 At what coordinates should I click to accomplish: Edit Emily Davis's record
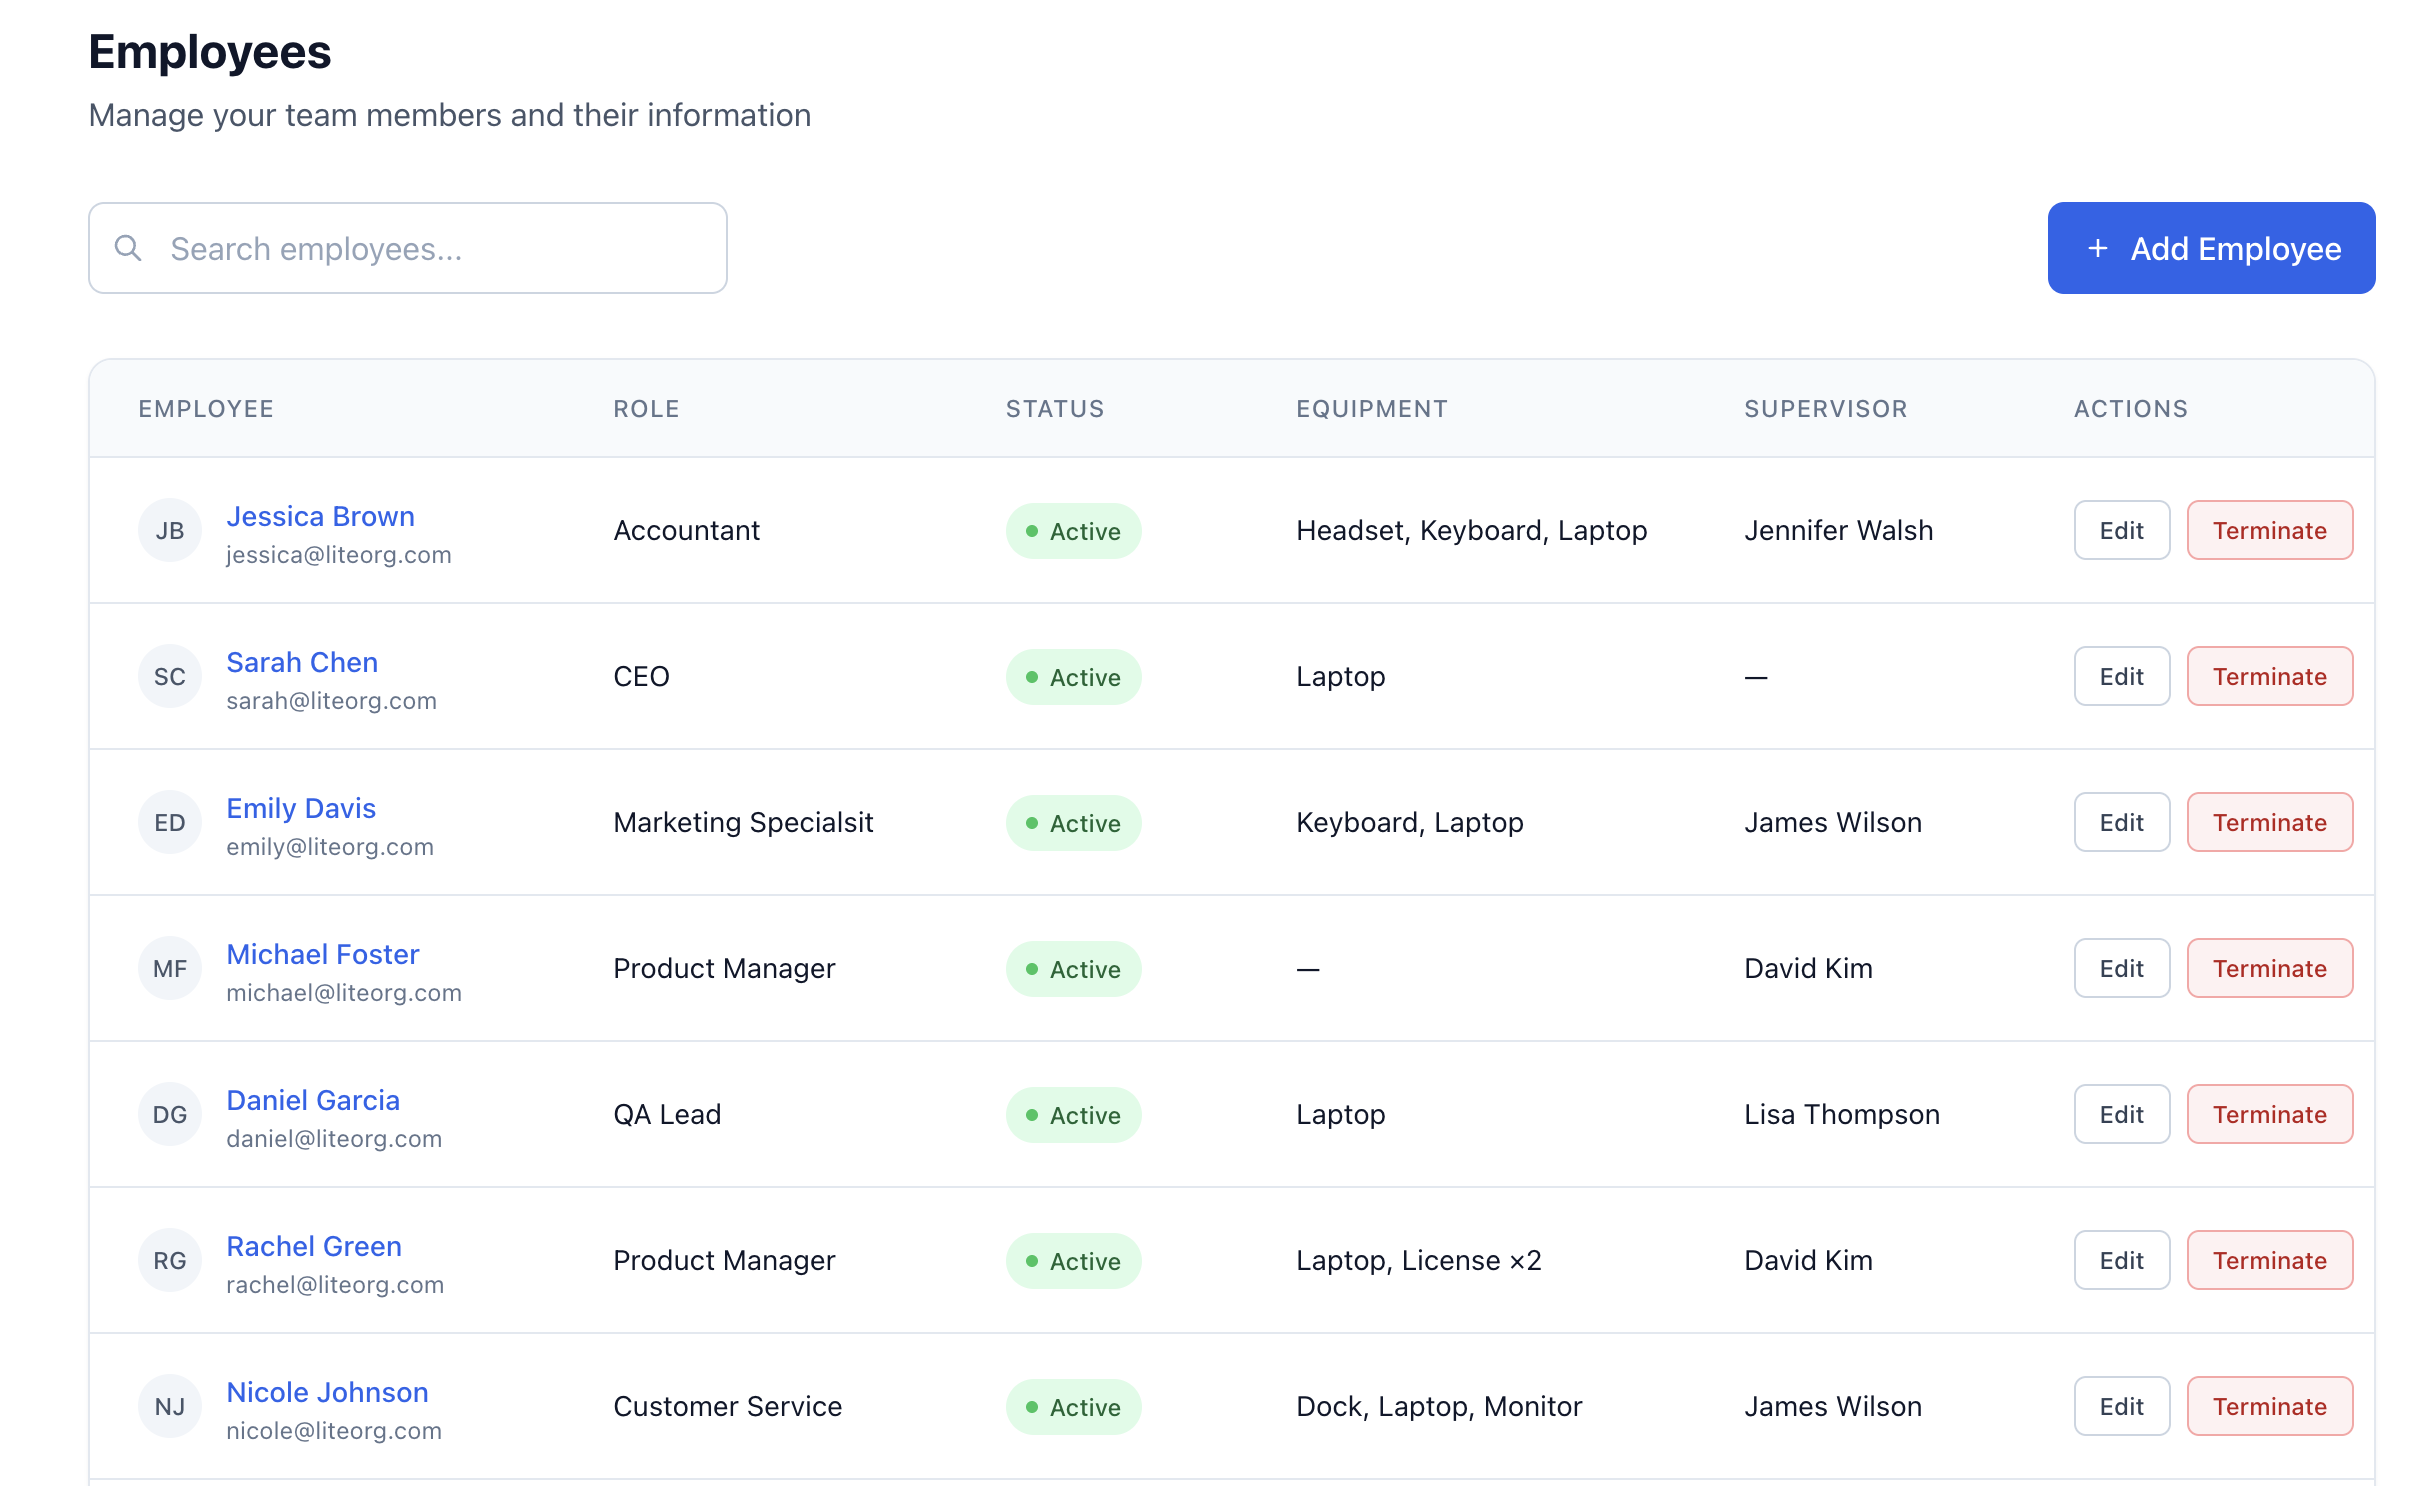(x=2121, y=822)
